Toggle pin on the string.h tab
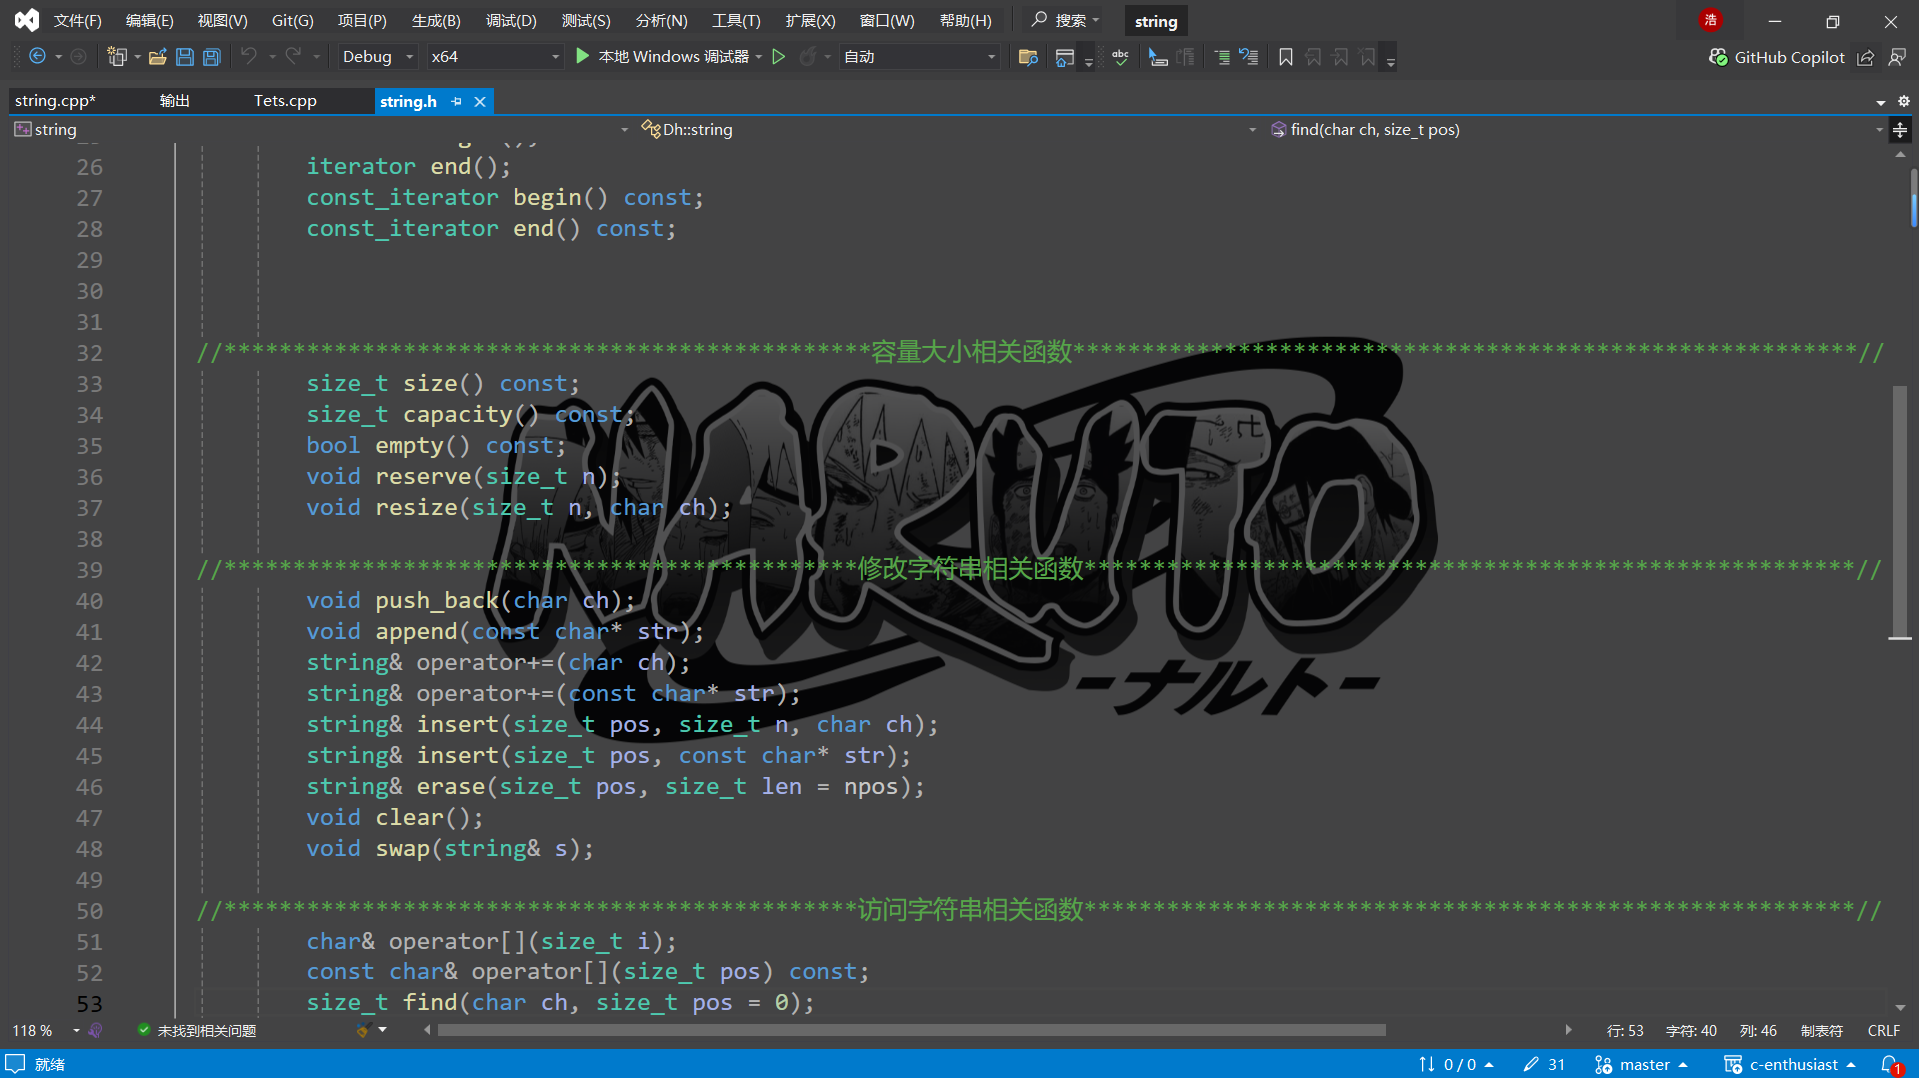The width and height of the screenshot is (1919, 1078). (x=457, y=101)
